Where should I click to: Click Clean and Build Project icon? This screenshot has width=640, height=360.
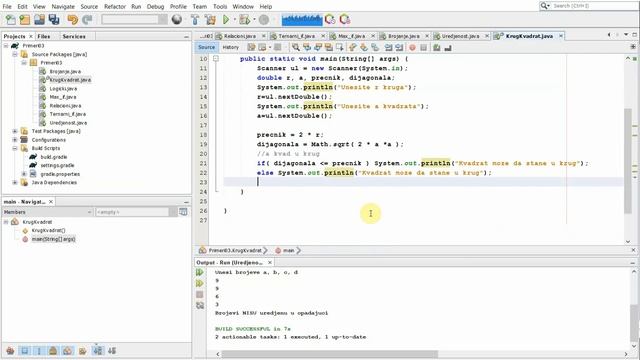[210, 19]
